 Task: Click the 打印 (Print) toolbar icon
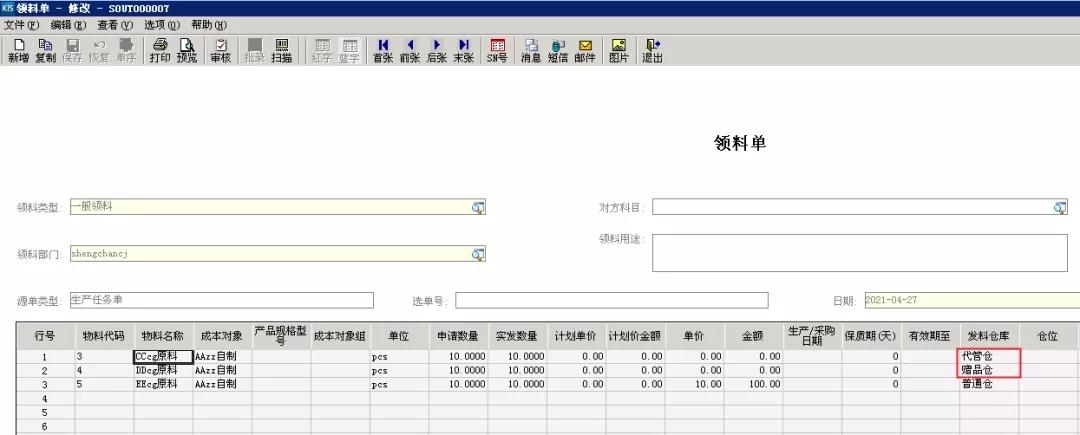pyautogui.click(x=160, y=50)
